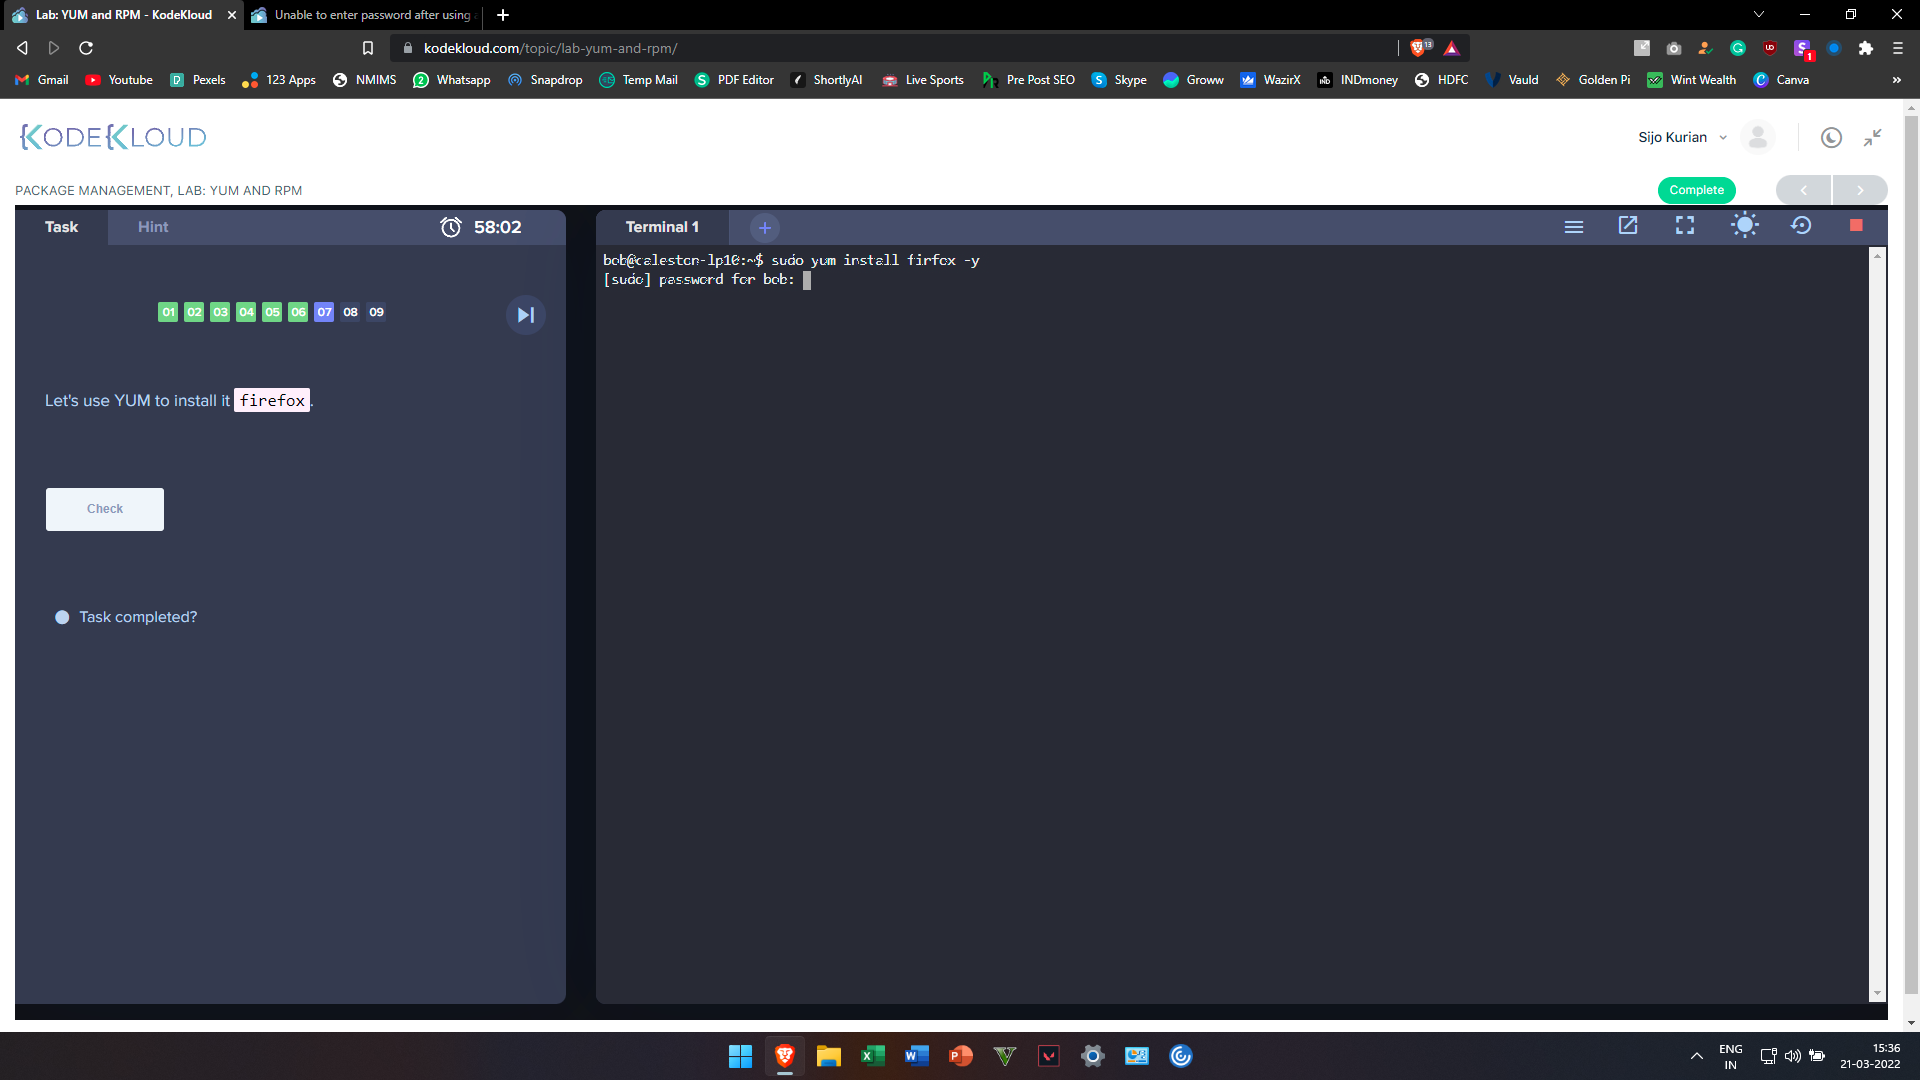Image resolution: width=1920 pixels, height=1080 pixels.
Task: Open terminal in a new window
Action: pos(1628,226)
